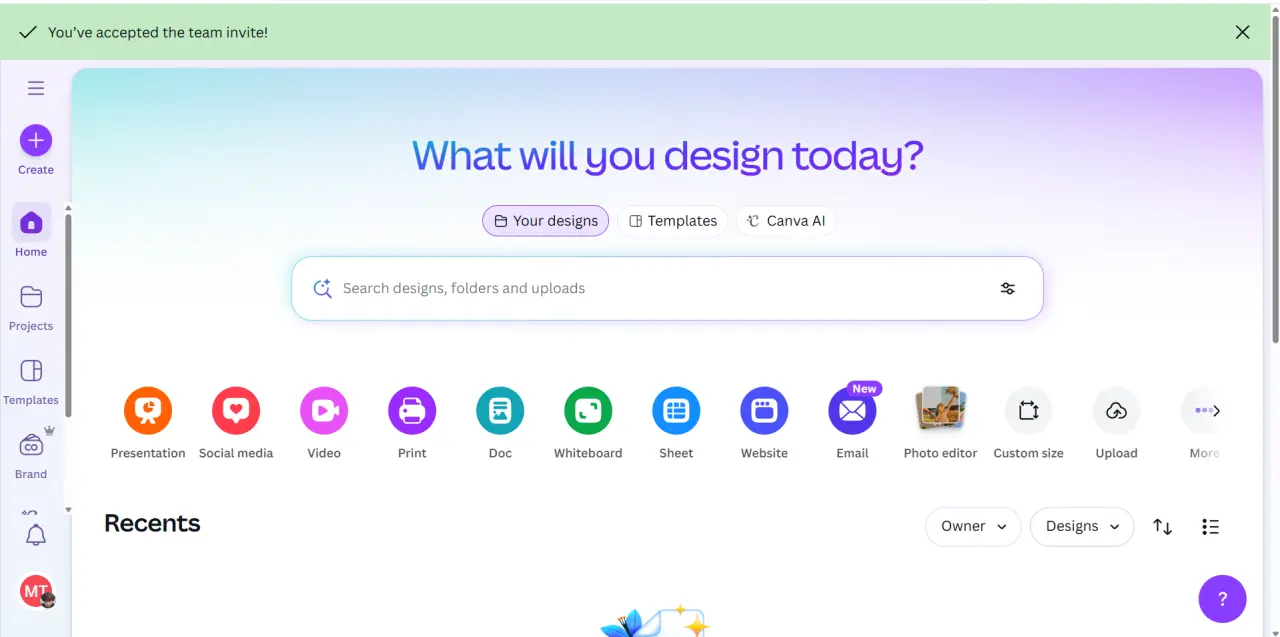Open the hamburger menu in sidebar
Viewport: 1280px width, 637px height.
[36, 88]
